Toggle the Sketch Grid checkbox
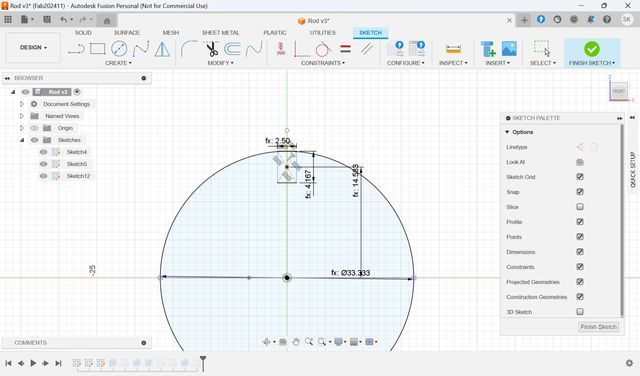Viewport: 640px width, 376px height. (580, 177)
